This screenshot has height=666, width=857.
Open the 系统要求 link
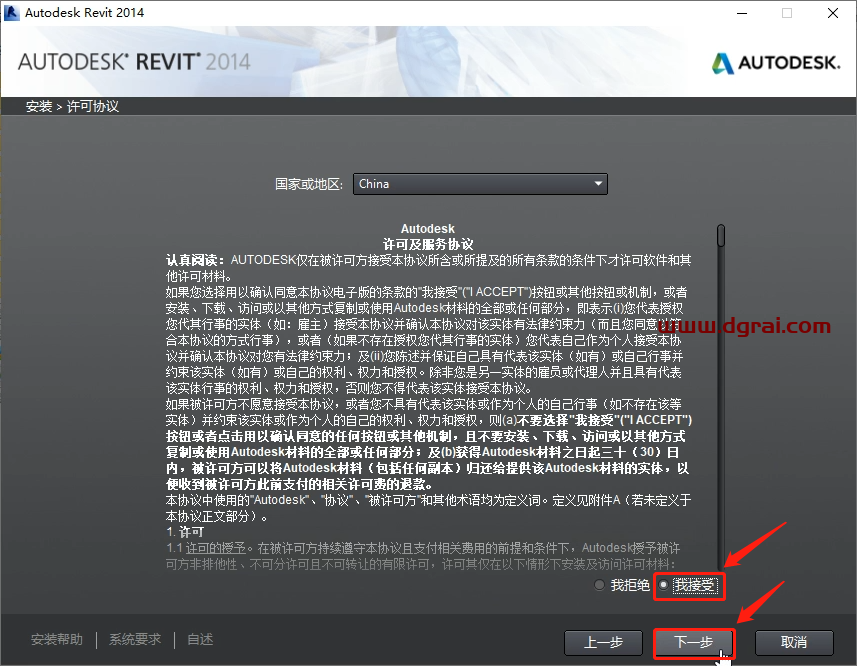(135, 639)
